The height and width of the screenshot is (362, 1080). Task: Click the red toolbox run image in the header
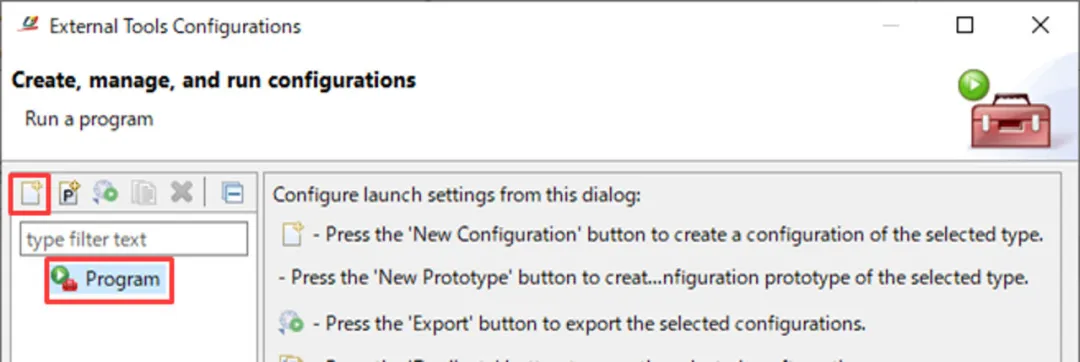(1004, 109)
